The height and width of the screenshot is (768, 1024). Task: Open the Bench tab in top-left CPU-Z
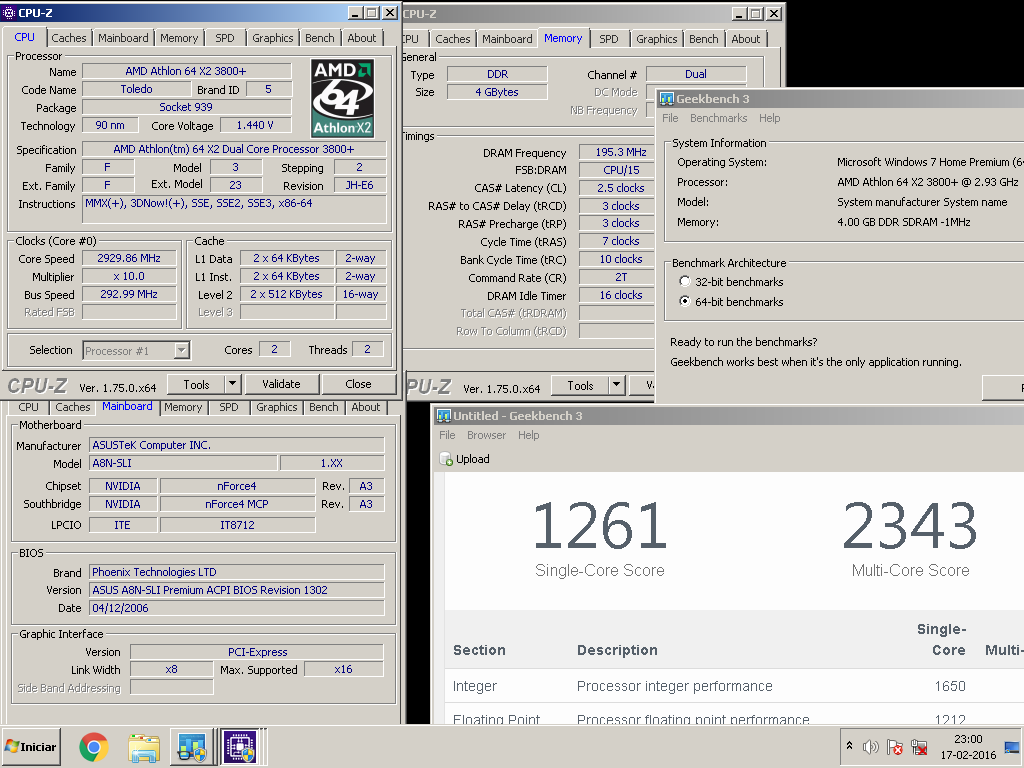(319, 38)
